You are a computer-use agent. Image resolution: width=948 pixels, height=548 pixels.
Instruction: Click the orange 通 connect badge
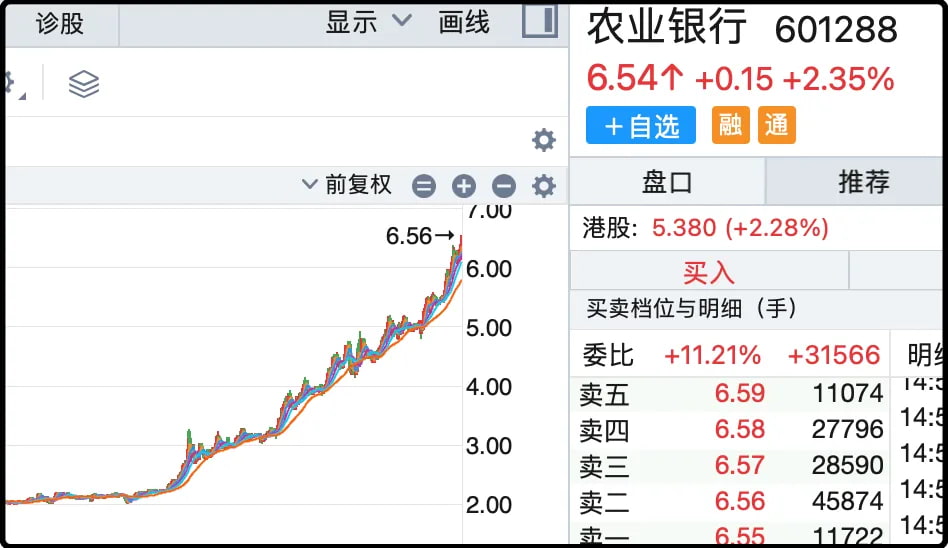click(776, 125)
